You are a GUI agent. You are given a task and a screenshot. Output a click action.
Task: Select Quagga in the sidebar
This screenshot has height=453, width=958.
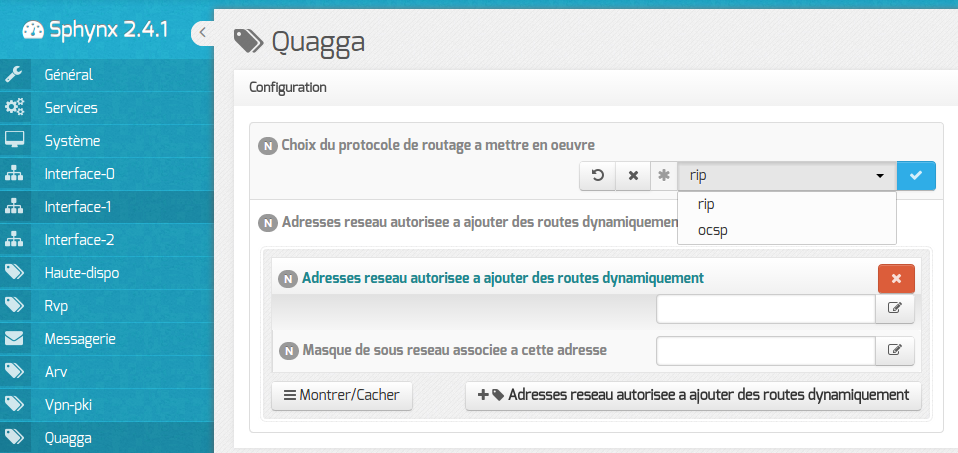pos(107,438)
